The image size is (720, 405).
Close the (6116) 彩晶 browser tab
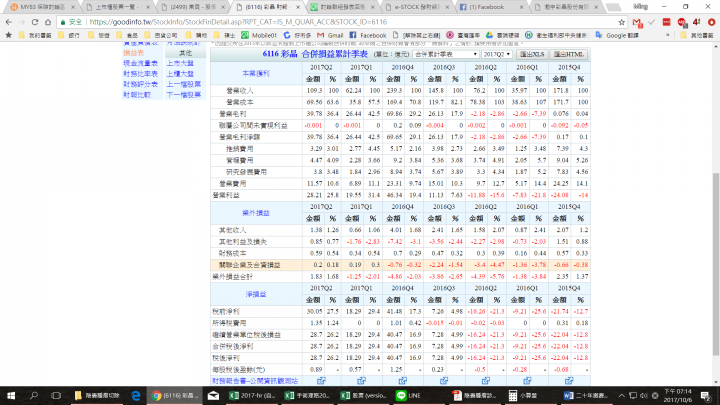pyautogui.click(x=298, y=7)
